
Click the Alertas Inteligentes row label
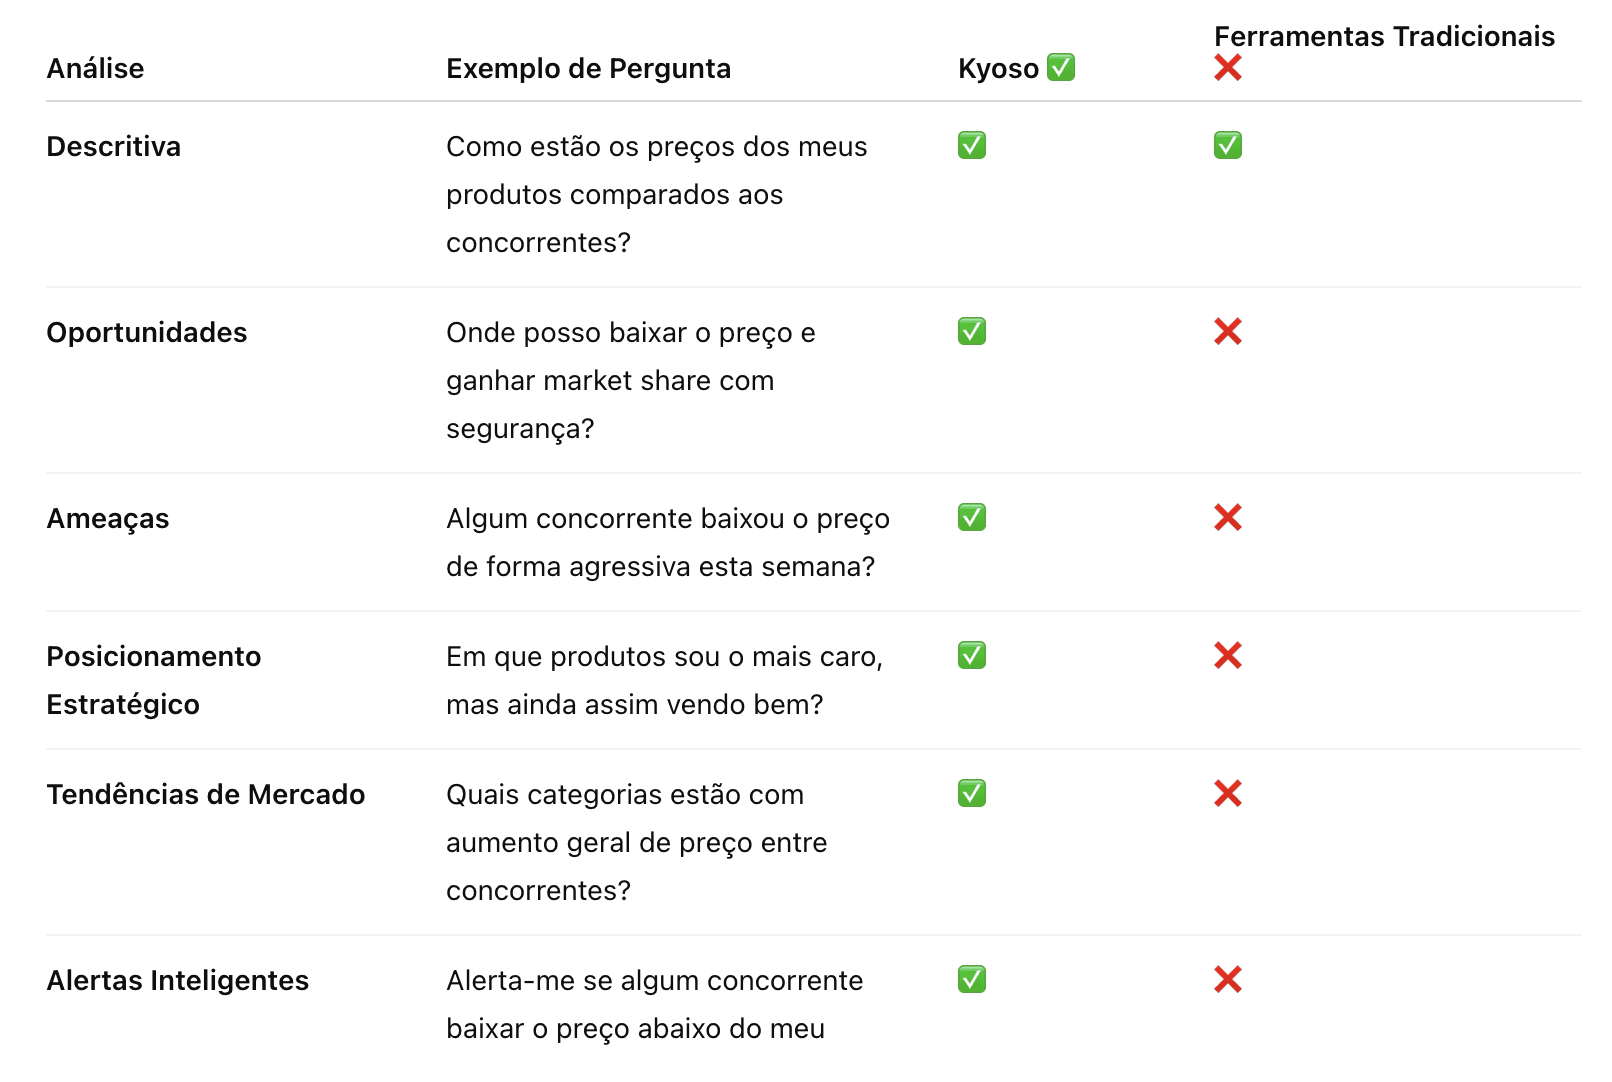click(178, 980)
